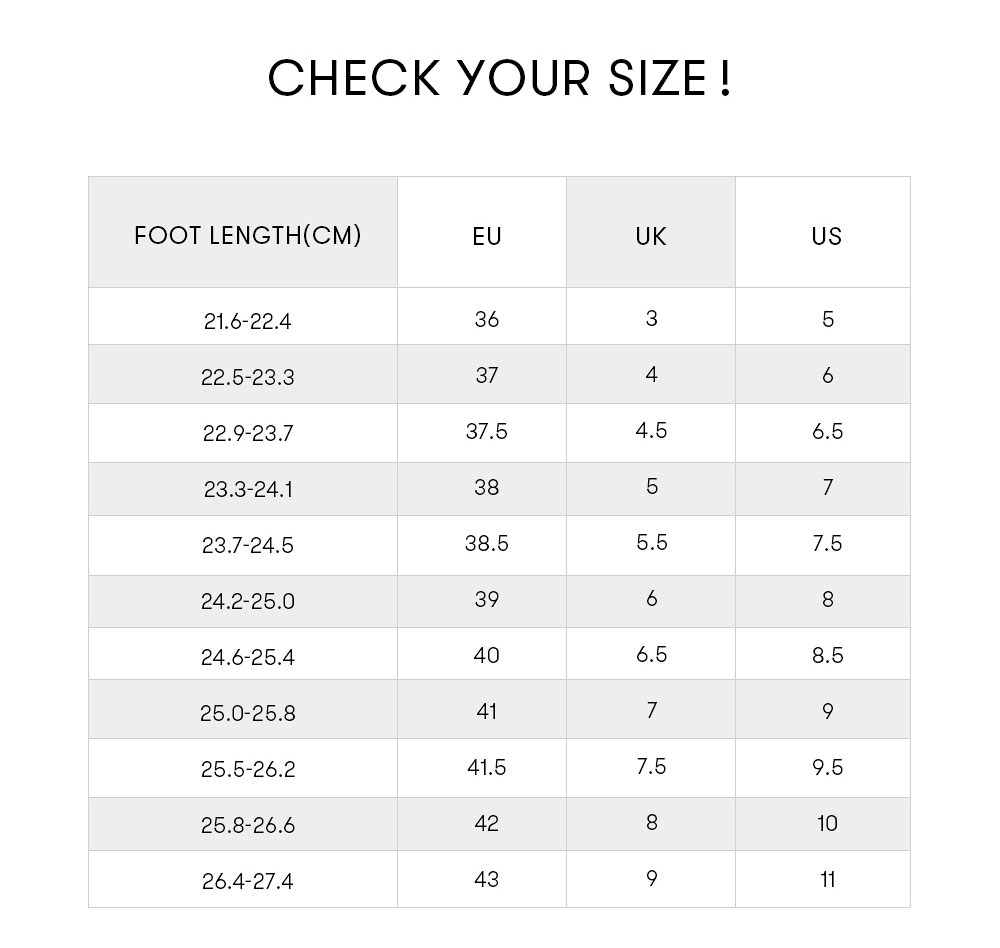Image resolution: width=1000 pixels, height=948 pixels.
Task: Select the 22.5-23.3 foot length row
Action: pos(499,374)
